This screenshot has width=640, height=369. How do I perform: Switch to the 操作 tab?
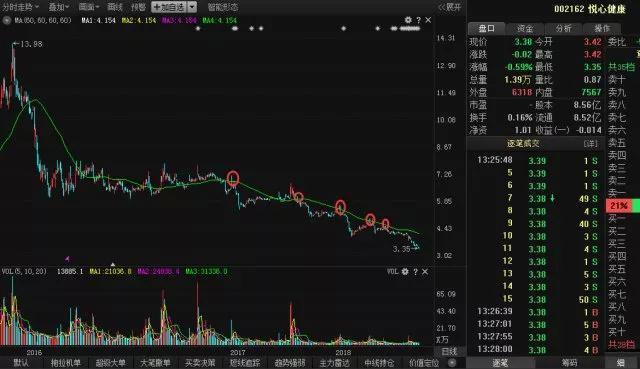click(602, 28)
